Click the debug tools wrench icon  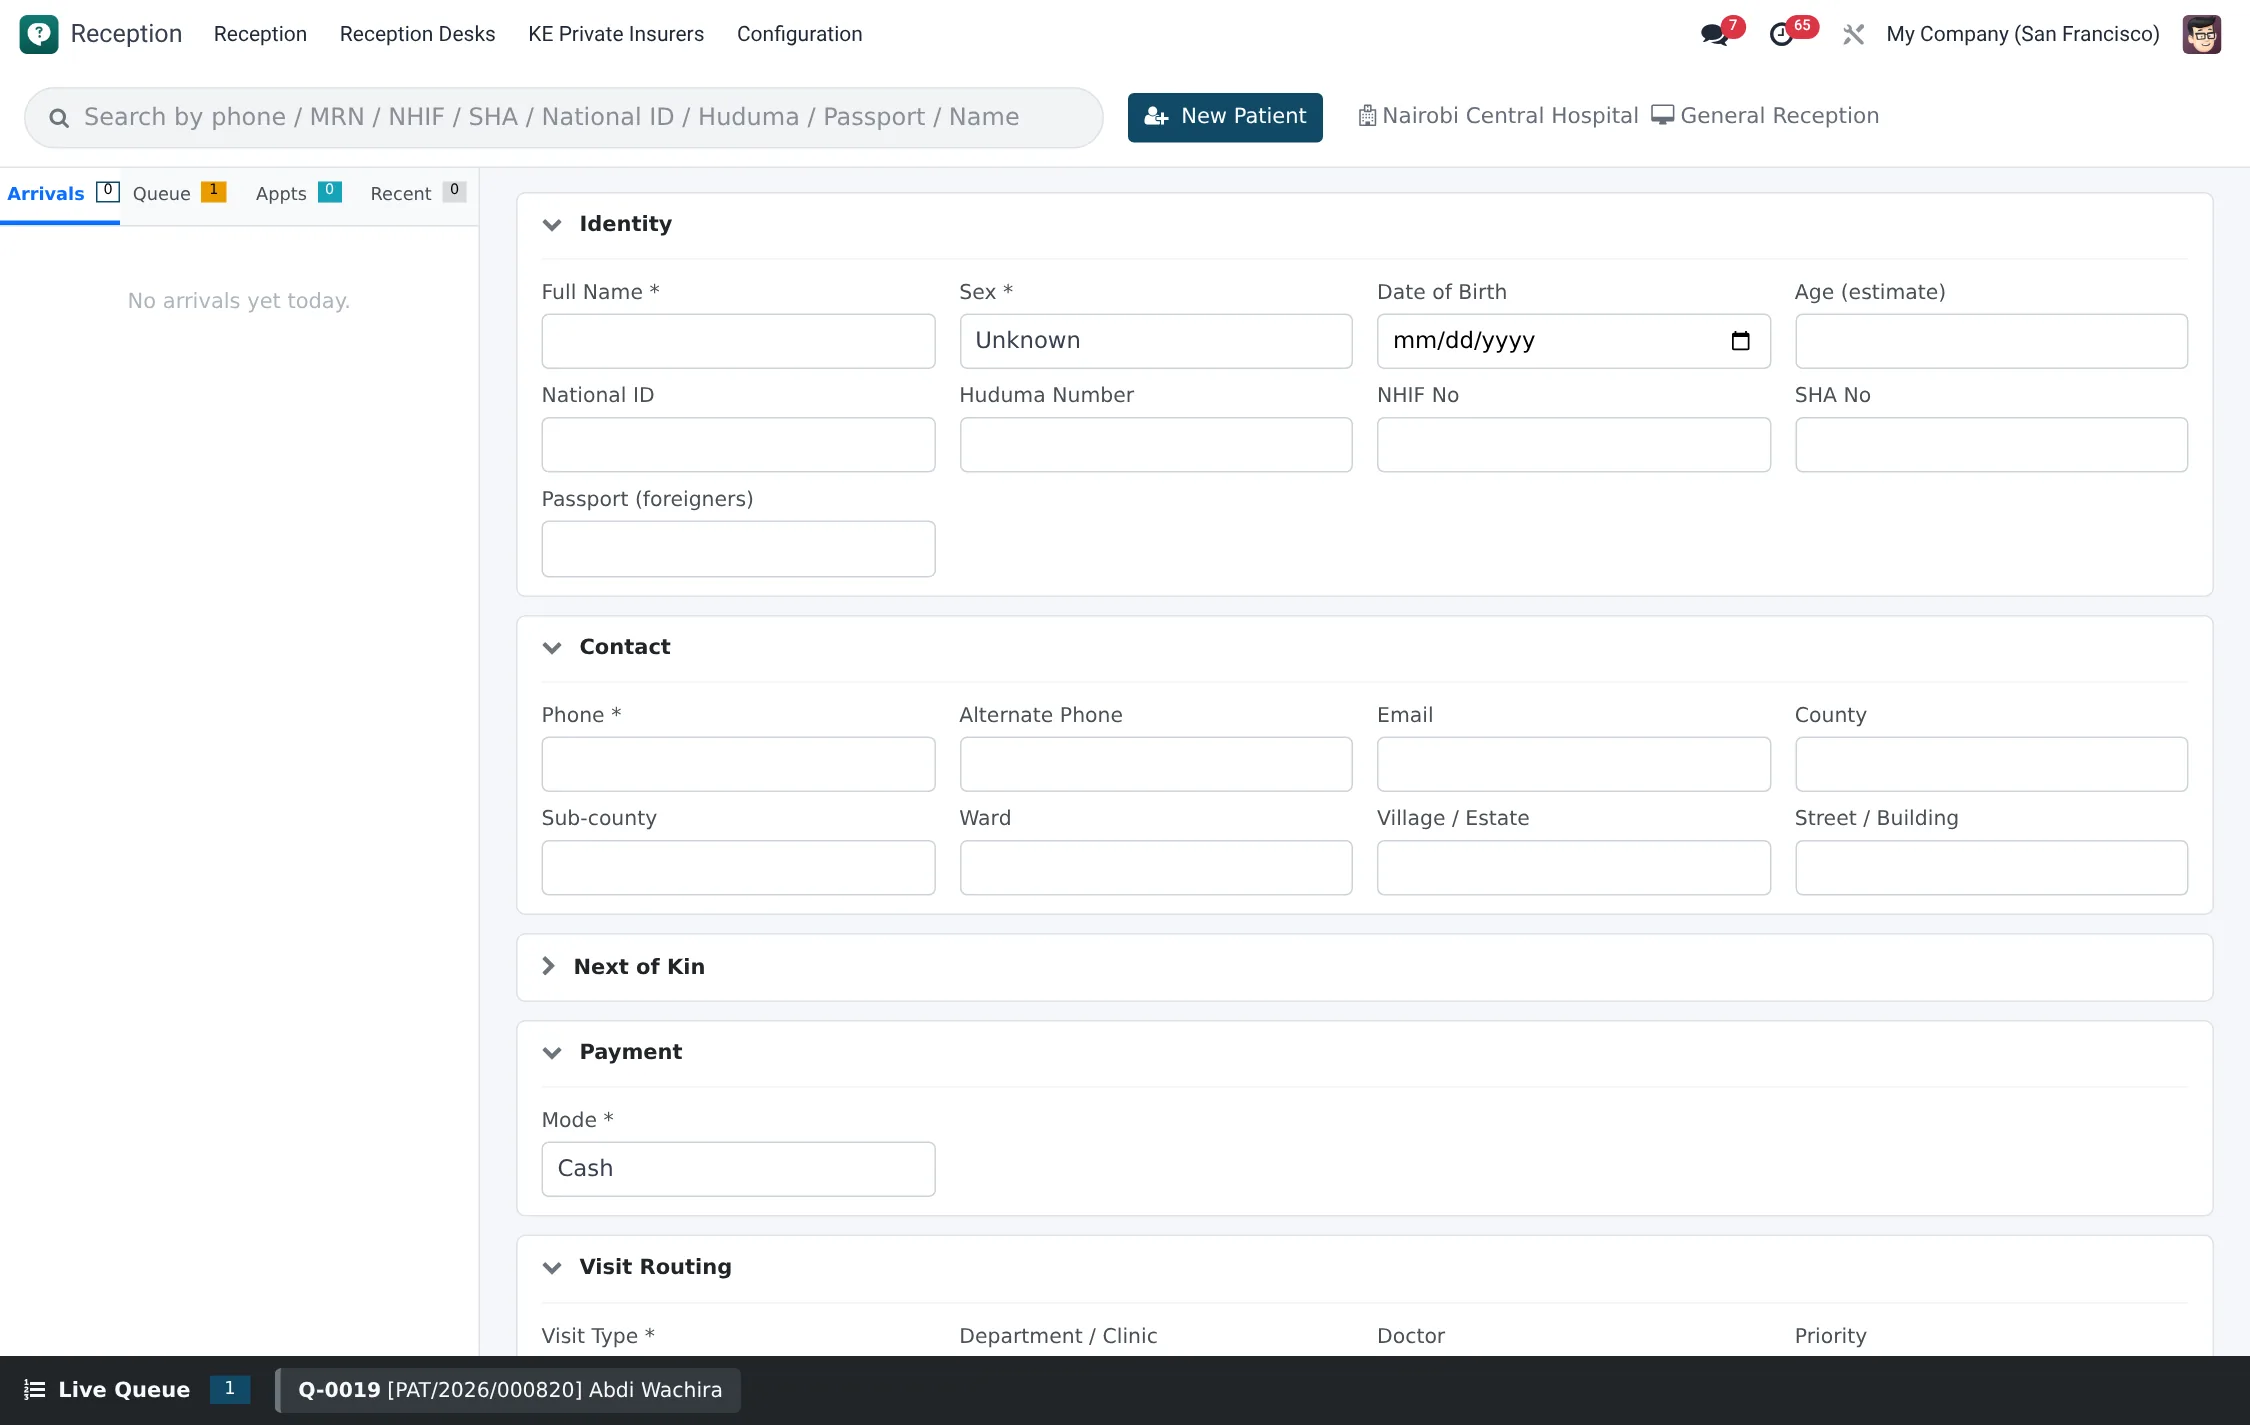[1853, 35]
